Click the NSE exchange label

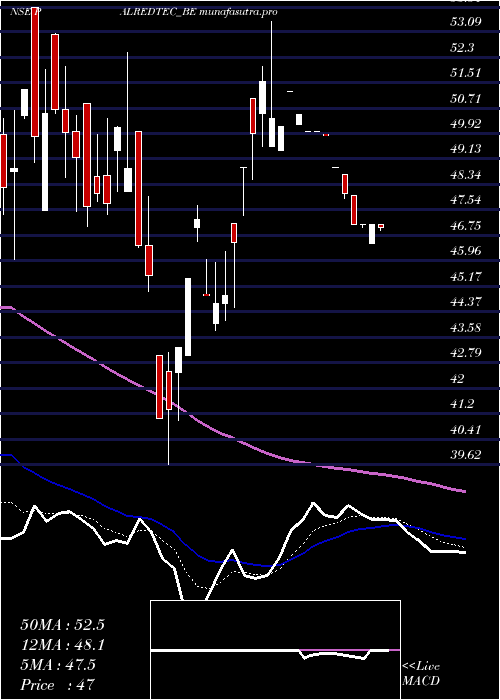[18, 12]
